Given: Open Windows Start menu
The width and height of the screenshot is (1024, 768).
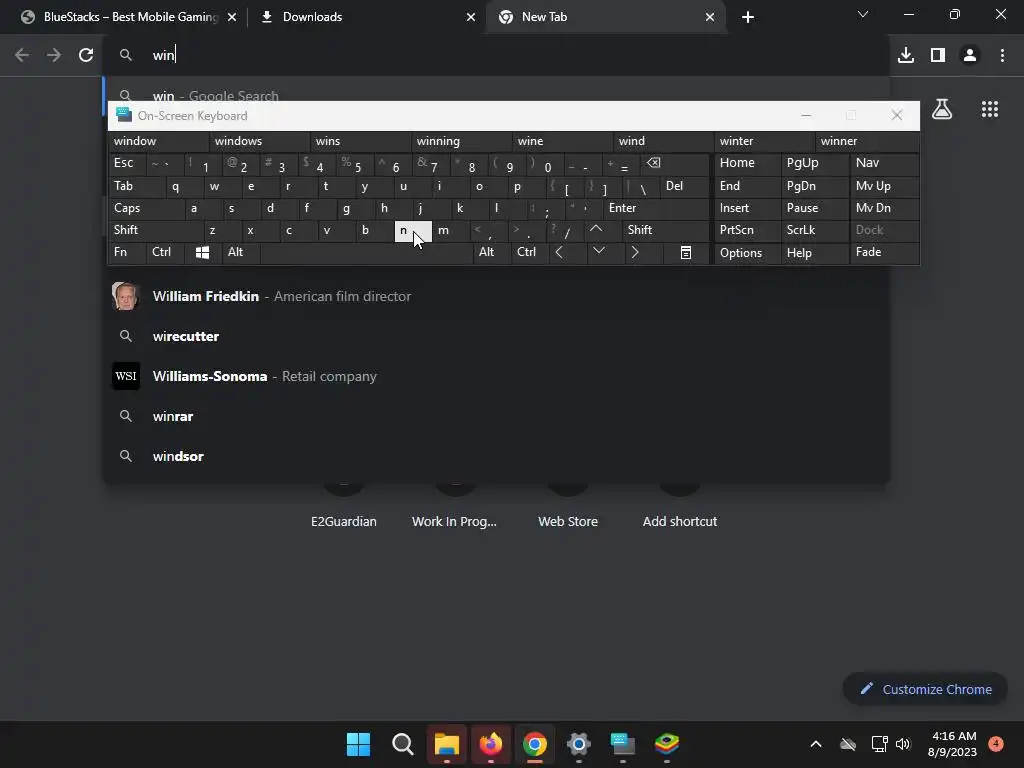Looking at the screenshot, I should pos(358,744).
